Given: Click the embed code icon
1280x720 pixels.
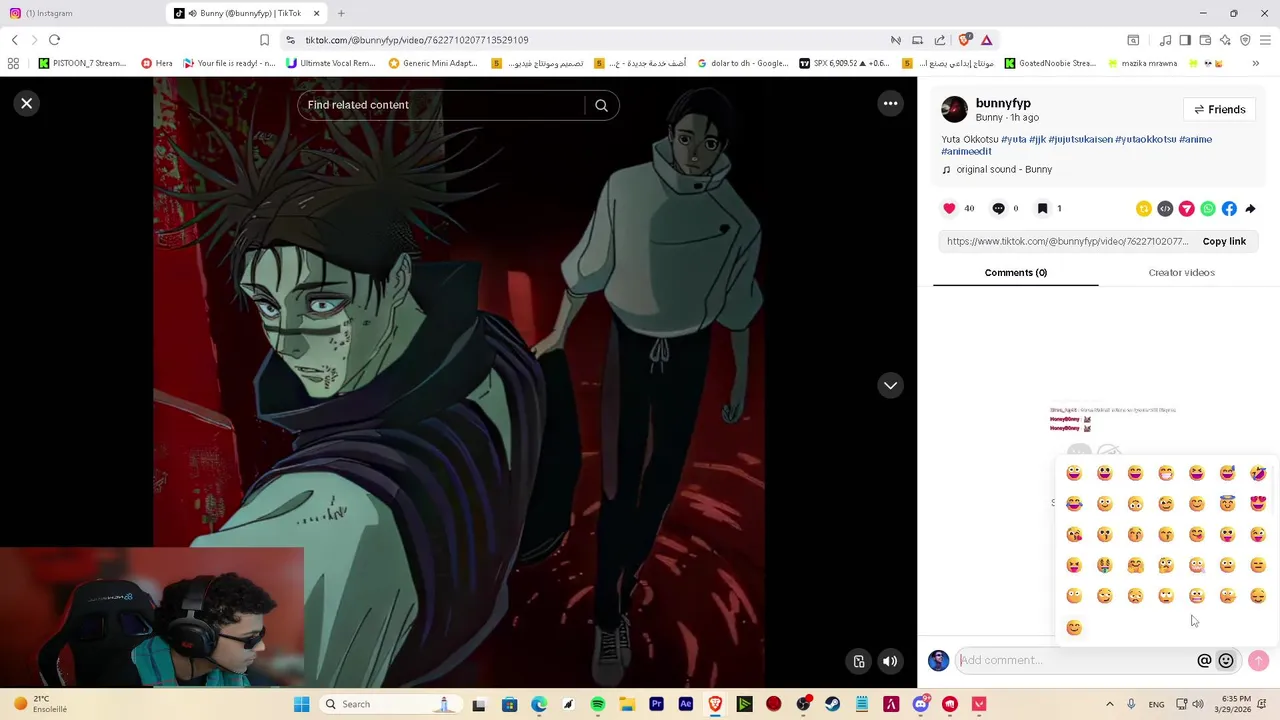Looking at the screenshot, I should click(1165, 209).
